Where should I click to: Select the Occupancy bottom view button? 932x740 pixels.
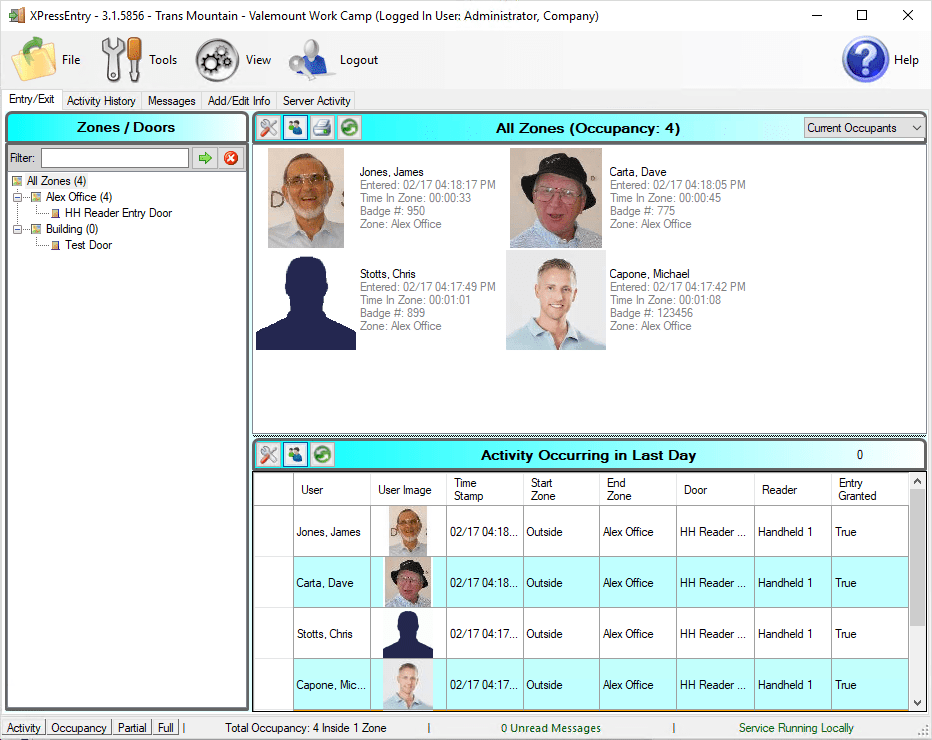click(x=78, y=728)
